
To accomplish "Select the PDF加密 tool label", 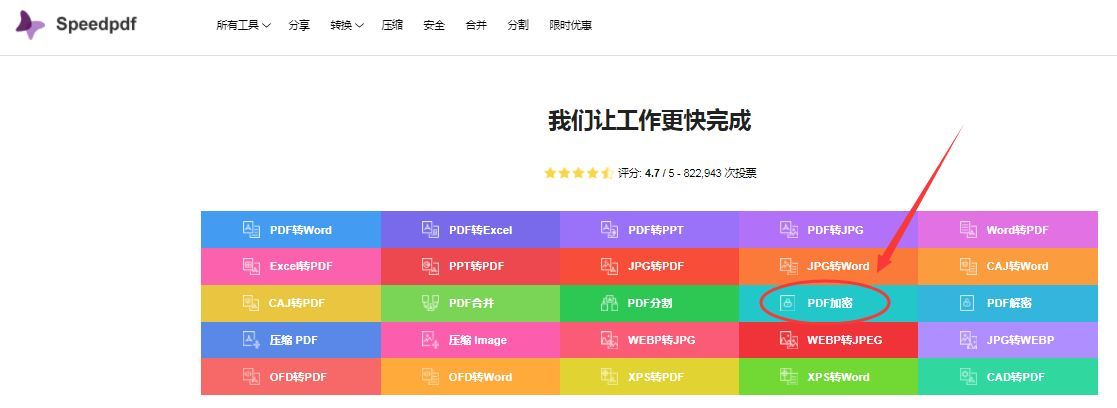I will tap(830, 303).
